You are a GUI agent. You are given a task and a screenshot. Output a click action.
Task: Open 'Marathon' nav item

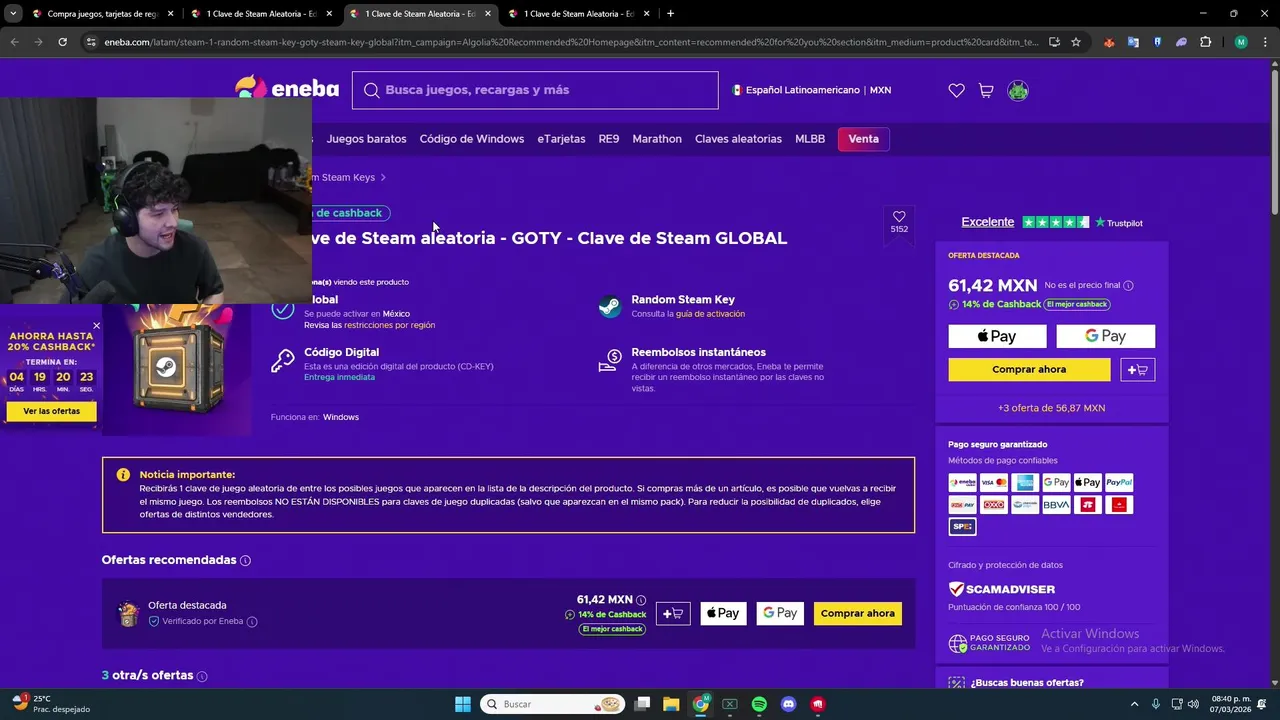tap(657, 139)
